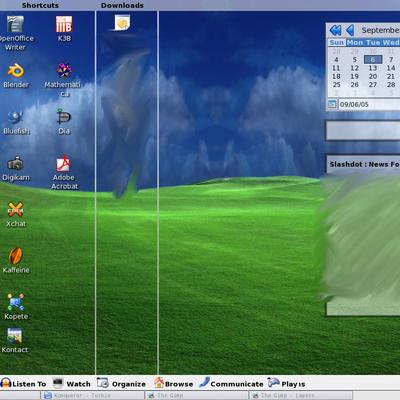Click the Sun weekday header
Viewport: 400px width, 400px height.
coord(336,43)
